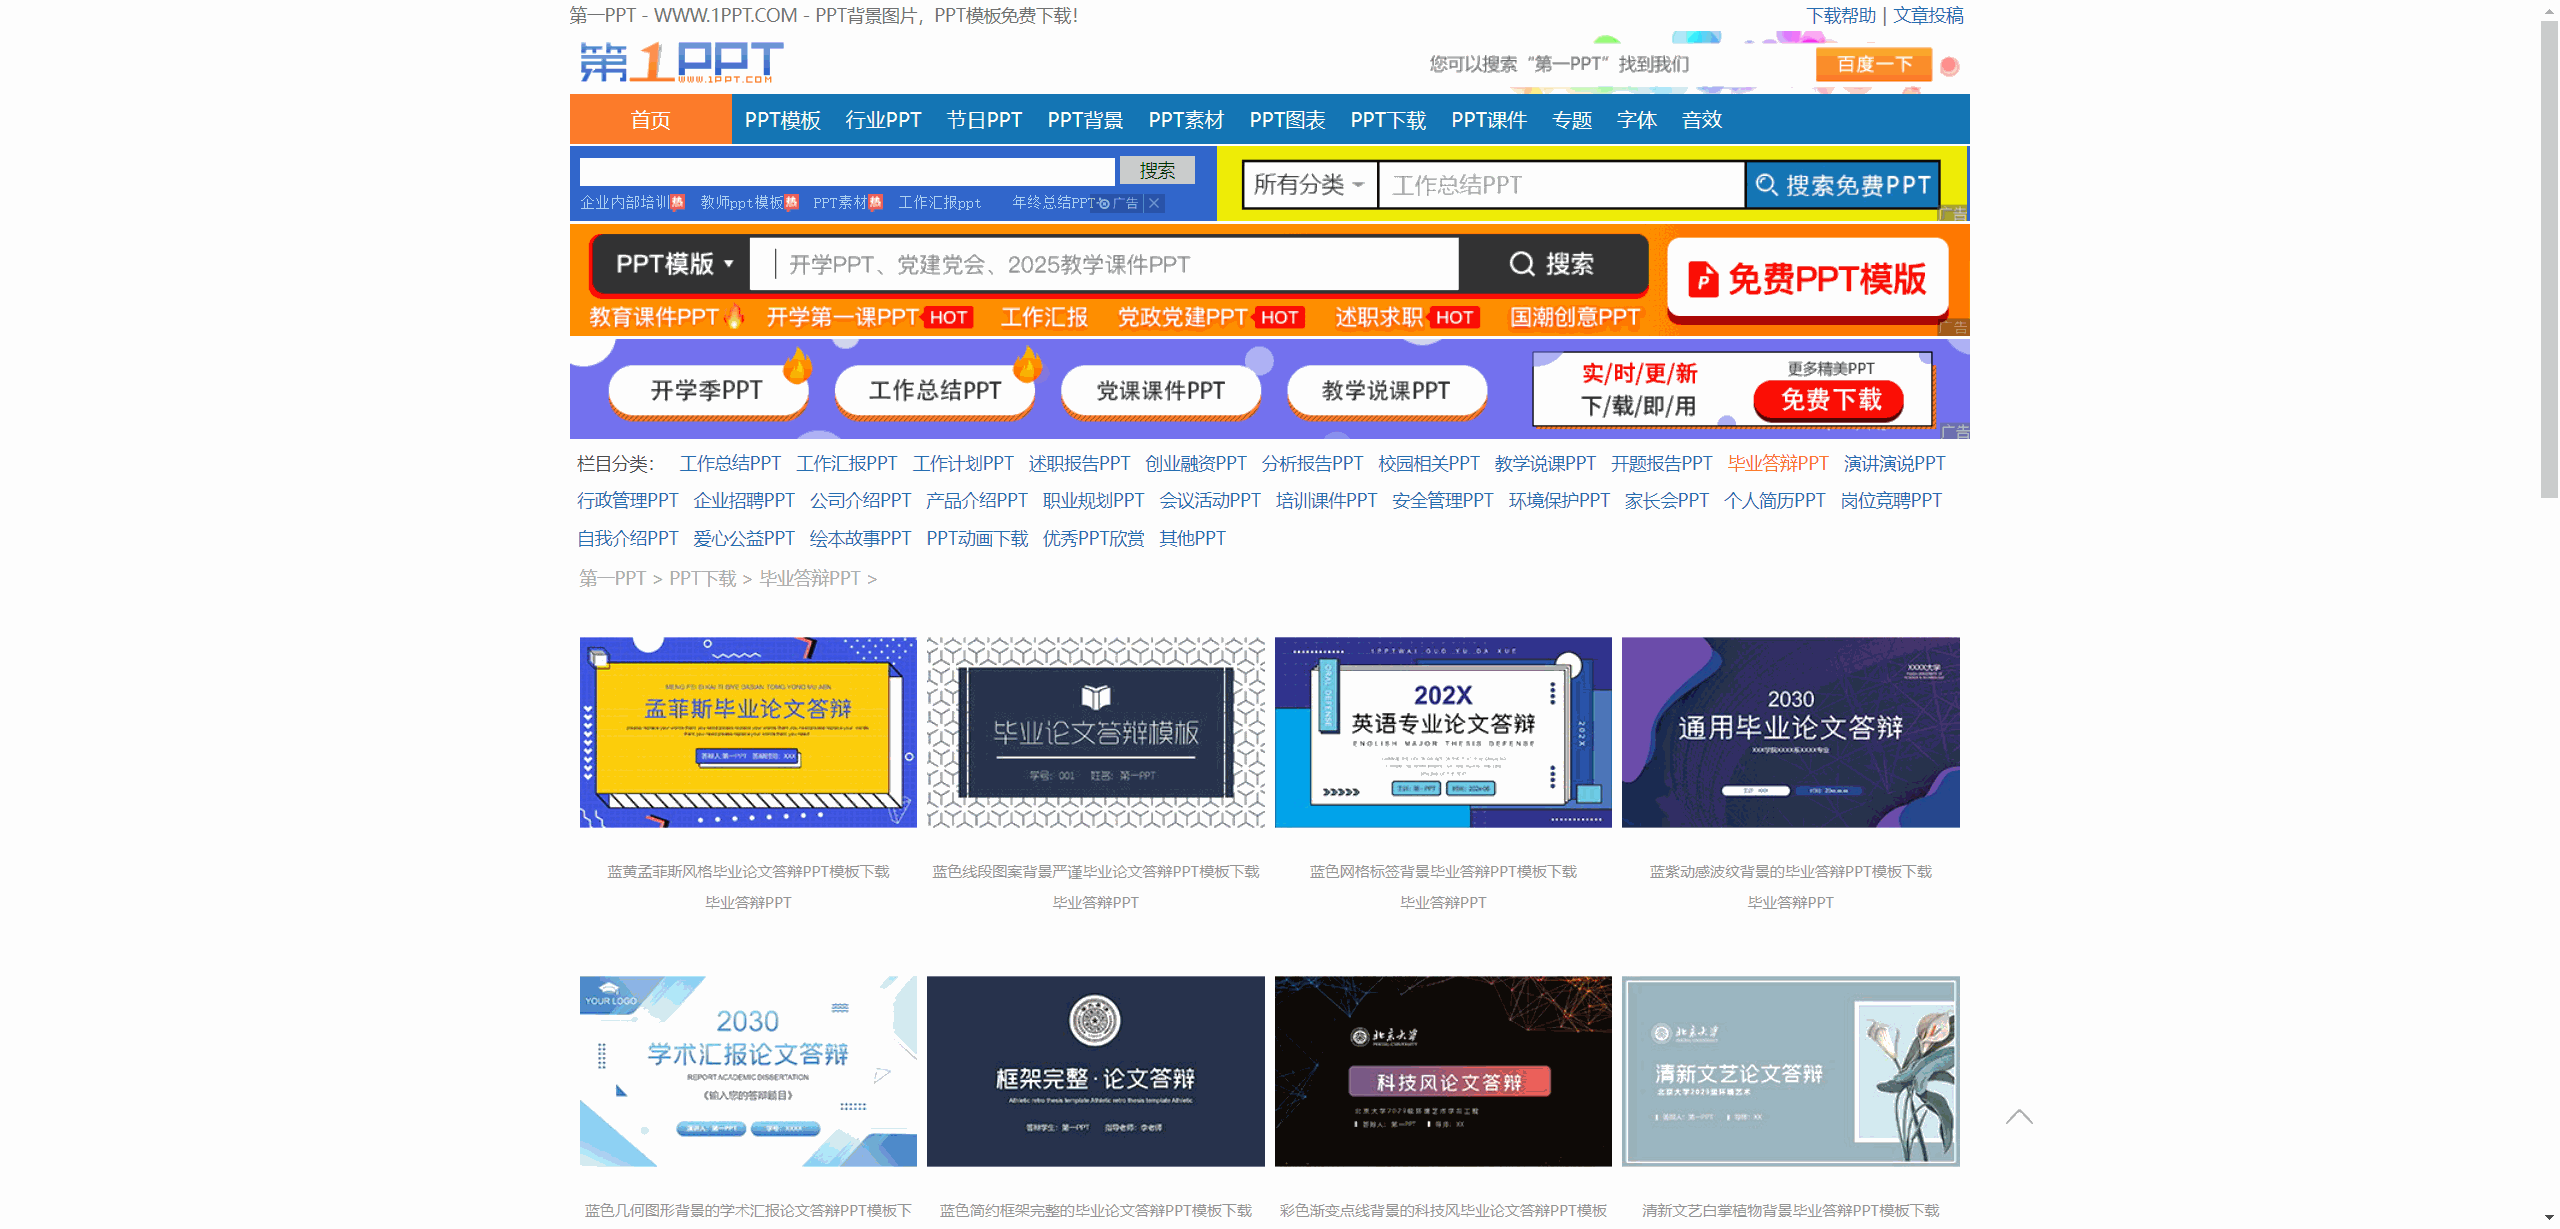Viewport: 2560px width, 1229px height.
Task: Open the 毕业答辩PPT category link
Action: pyautogui.click(x=1777, y=463)
